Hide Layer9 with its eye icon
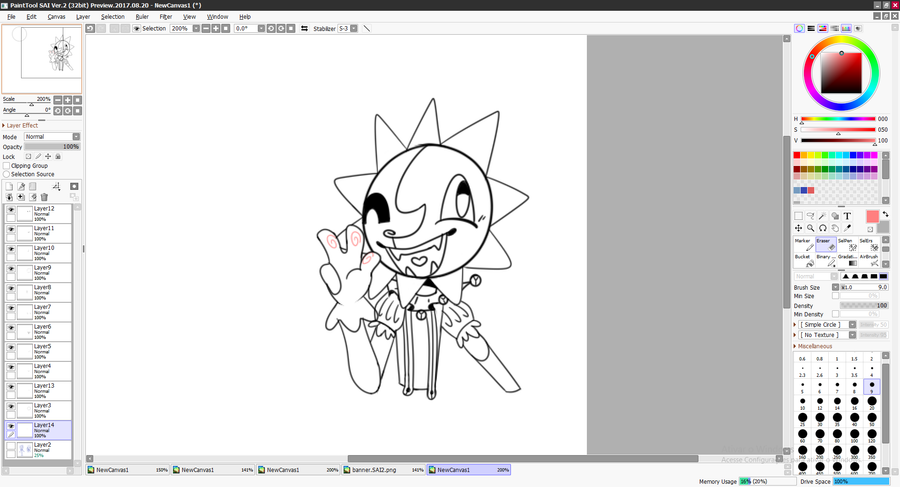 click(x=11, y=269)
